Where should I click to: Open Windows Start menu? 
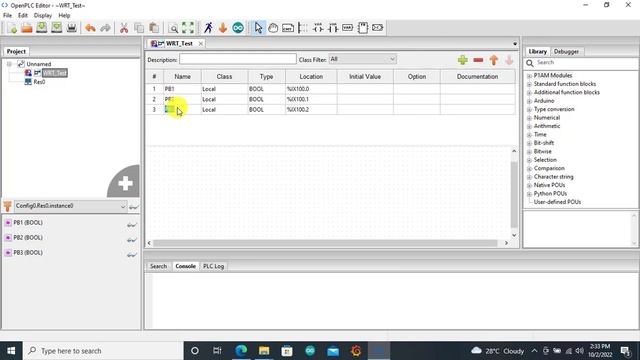pos(11,351)
